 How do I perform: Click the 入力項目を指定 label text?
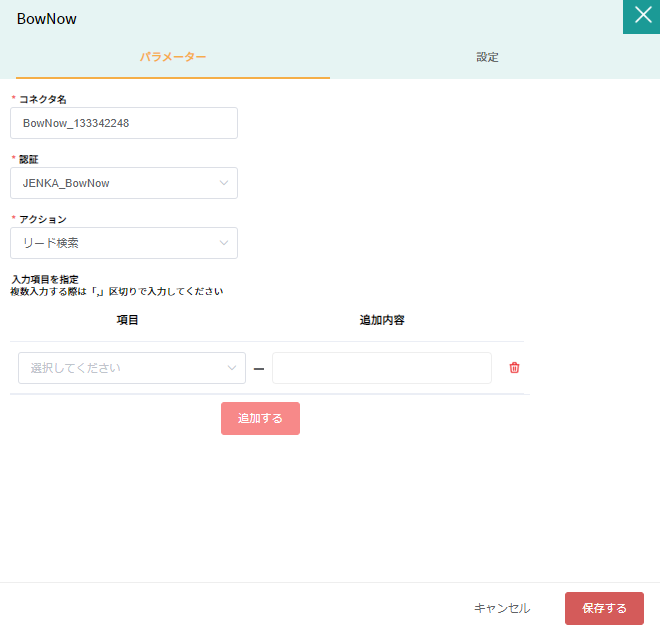coord(45,279)
